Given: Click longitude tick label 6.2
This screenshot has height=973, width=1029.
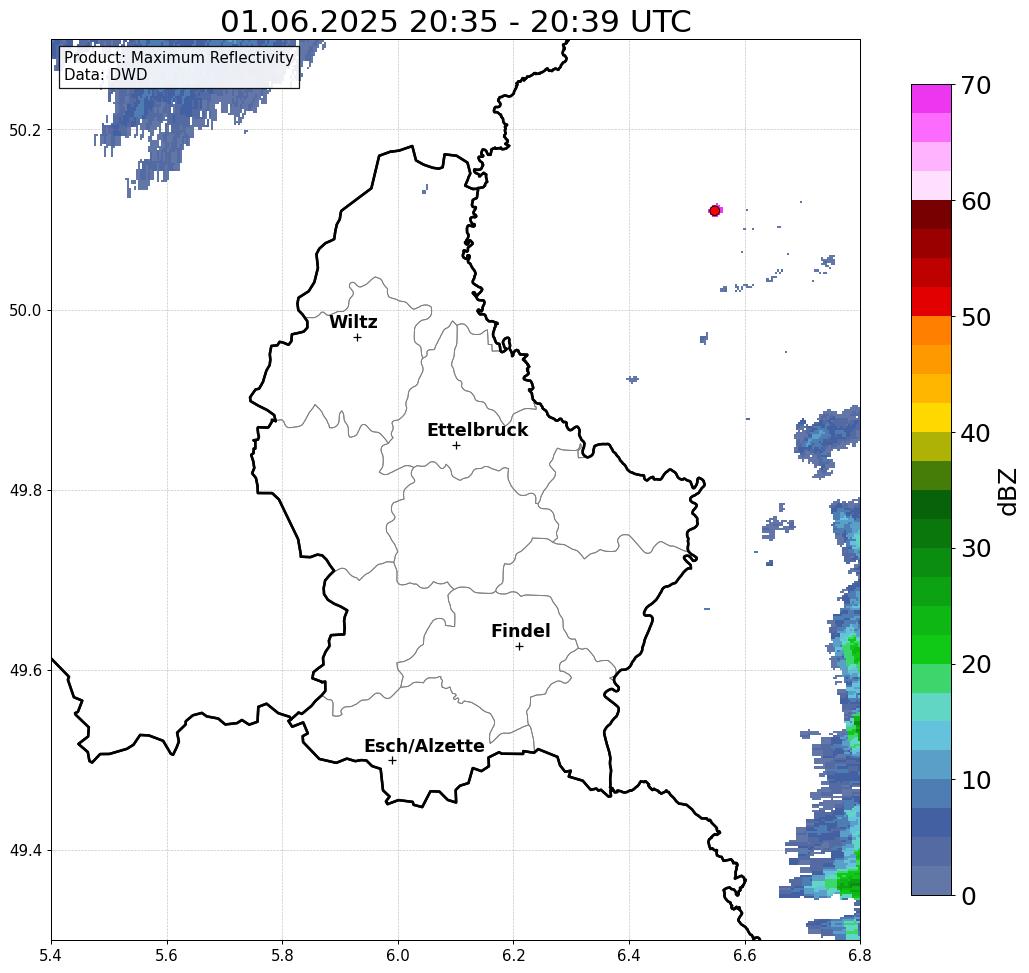Looking at the screenshot, I should point(513,955).
